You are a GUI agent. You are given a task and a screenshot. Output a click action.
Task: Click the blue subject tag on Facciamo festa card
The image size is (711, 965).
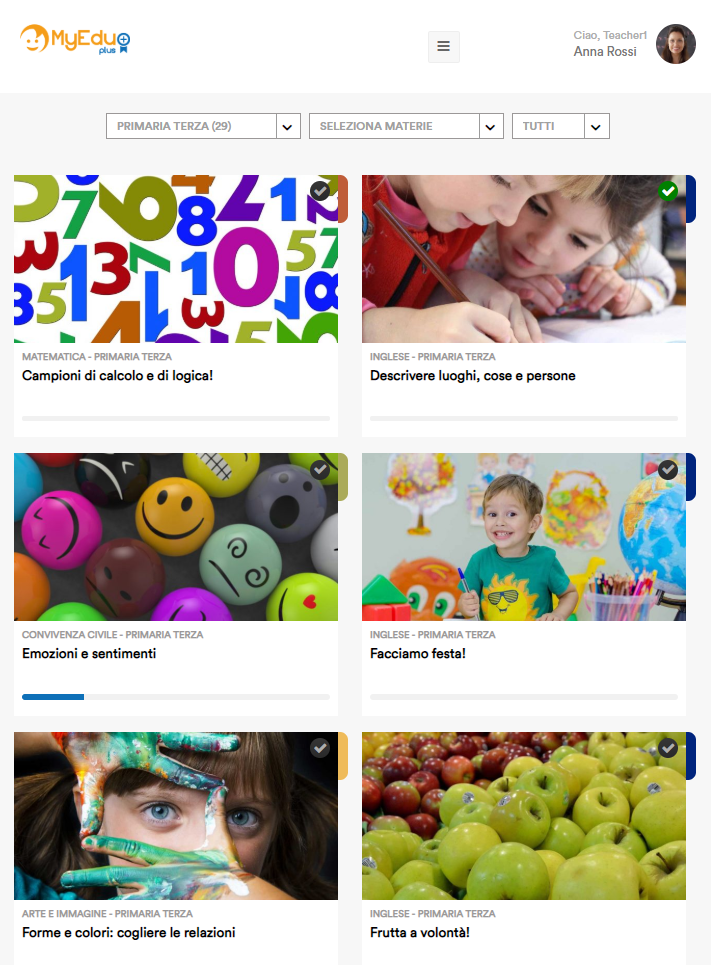point(691,477)
